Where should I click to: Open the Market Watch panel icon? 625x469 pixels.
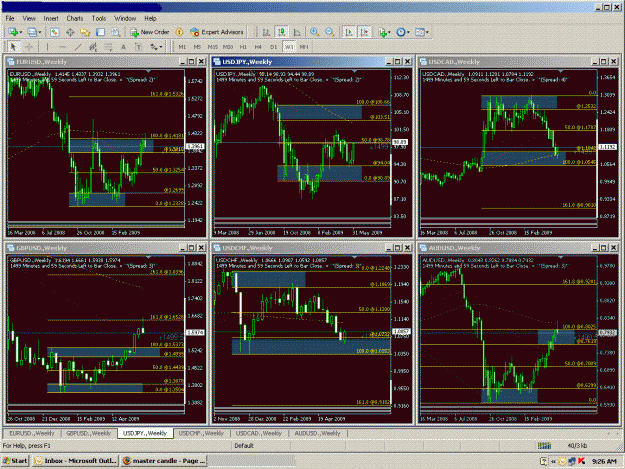[x=55, y=32]
